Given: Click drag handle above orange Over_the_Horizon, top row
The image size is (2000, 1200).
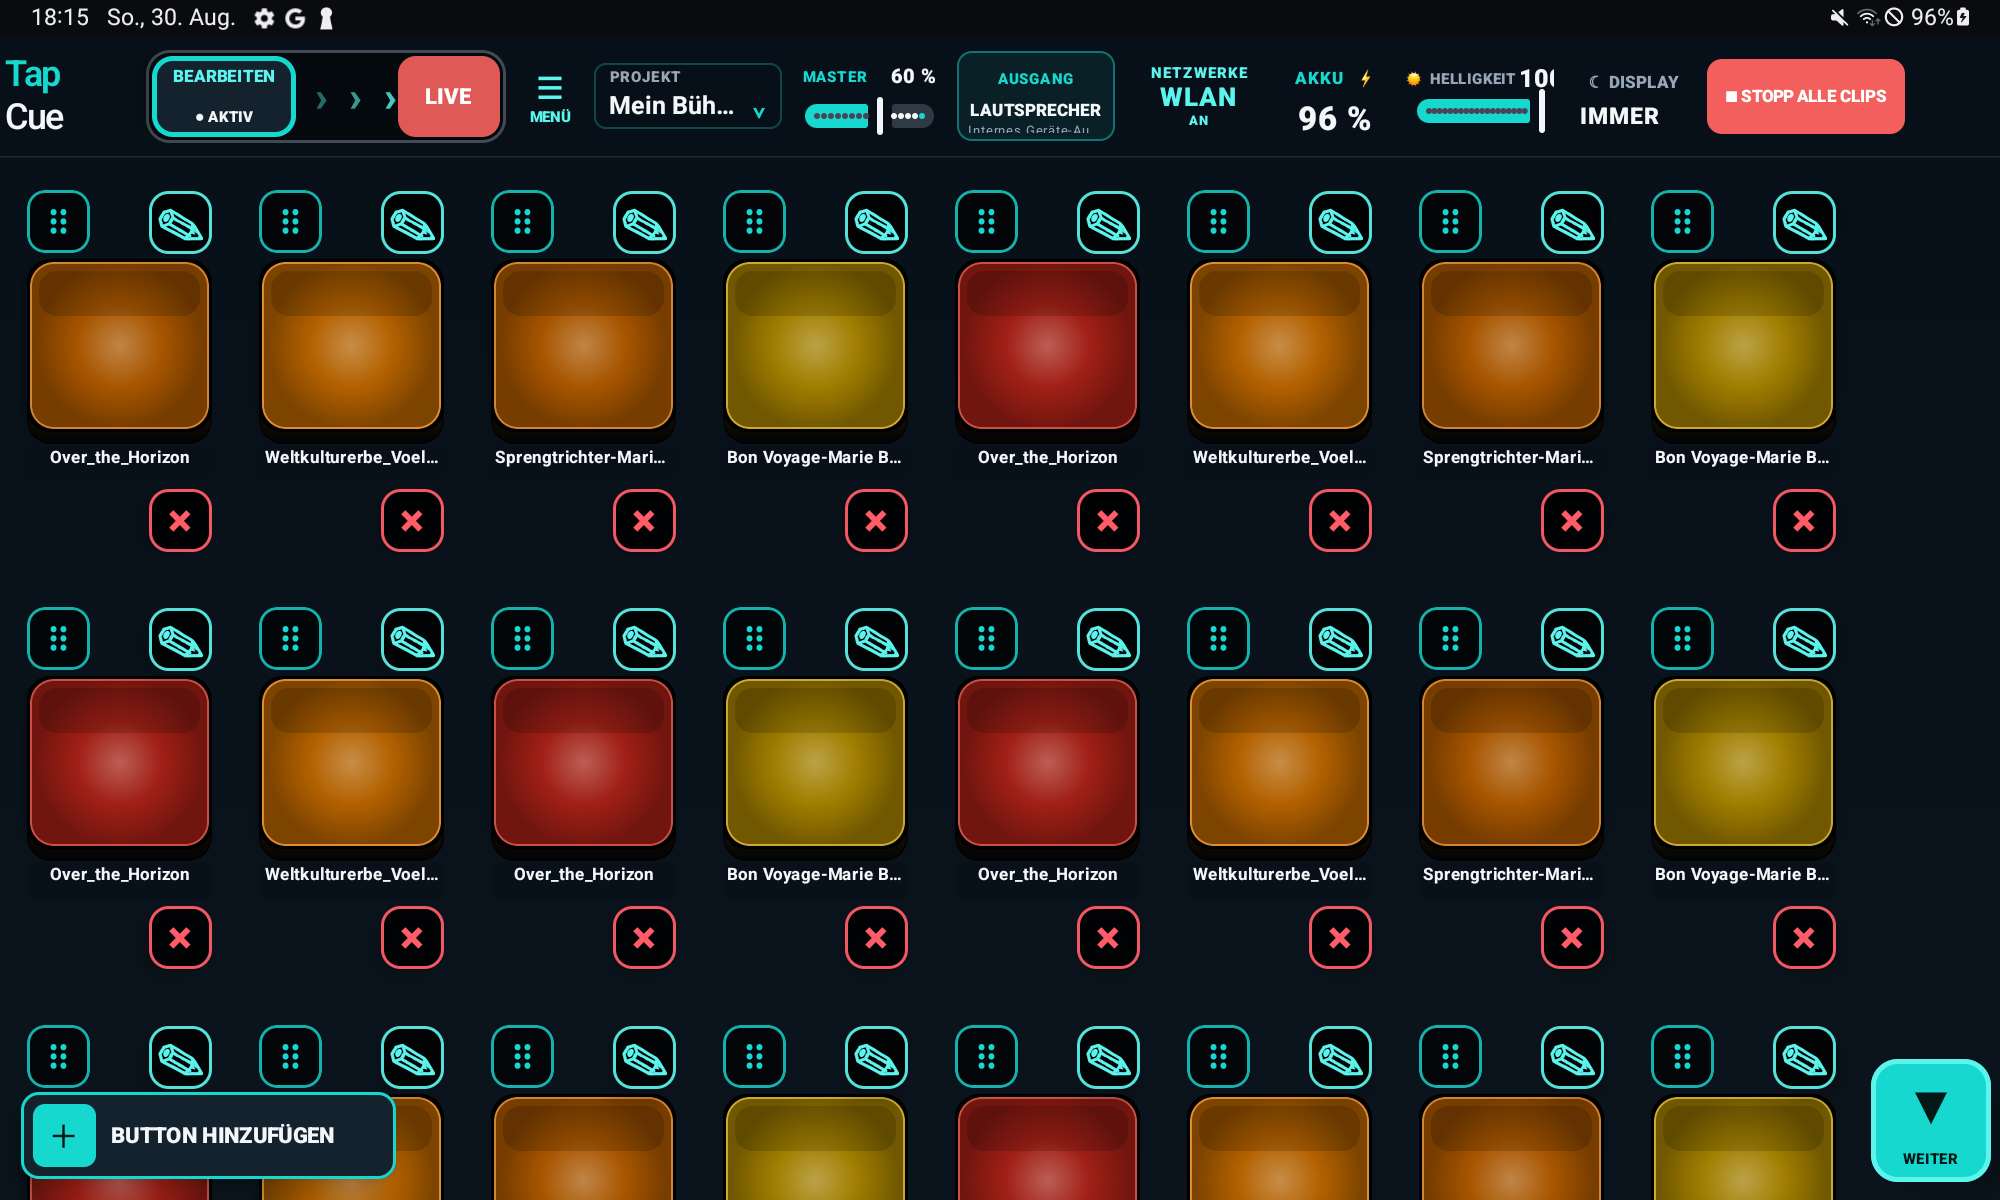Looking at the screenshot, I should click(x=58, y=222).
